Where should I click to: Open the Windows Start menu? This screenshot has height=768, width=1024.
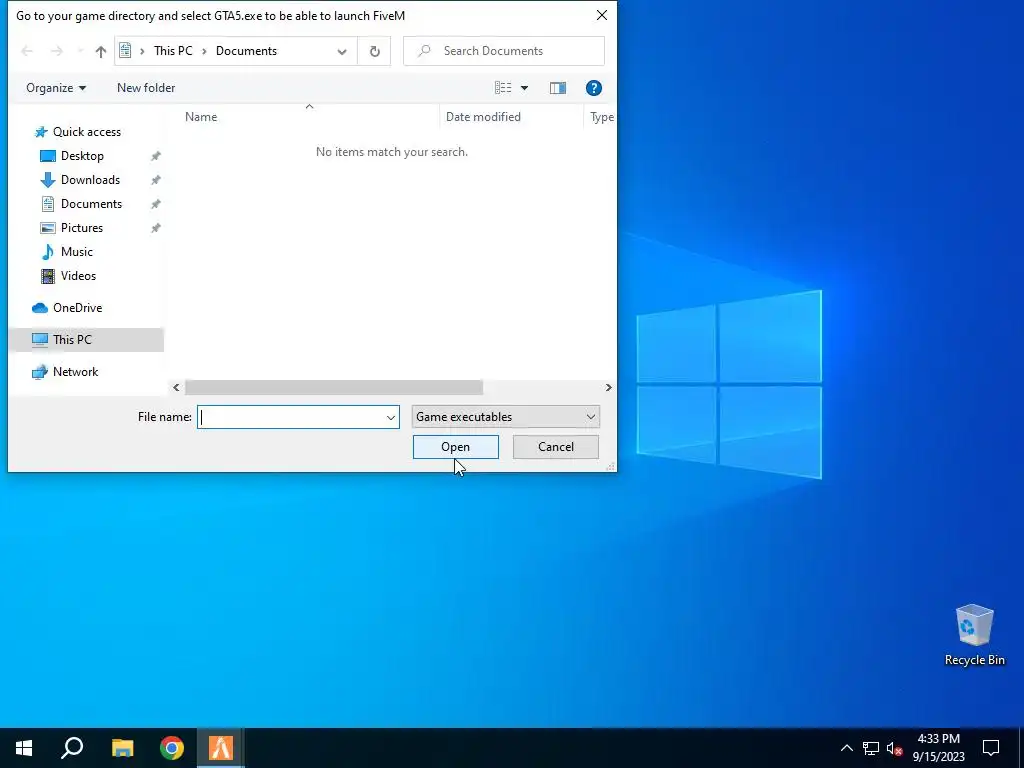point(24,748)
